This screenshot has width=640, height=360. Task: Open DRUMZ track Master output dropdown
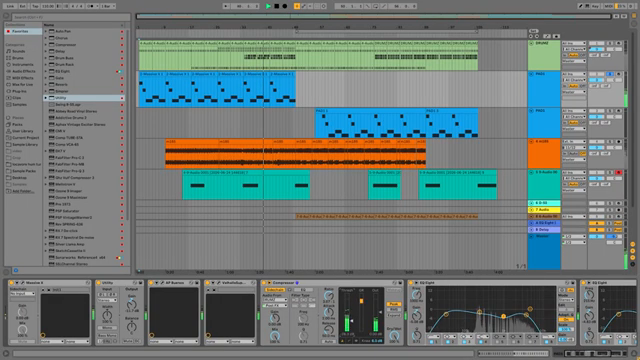(574, 61)
